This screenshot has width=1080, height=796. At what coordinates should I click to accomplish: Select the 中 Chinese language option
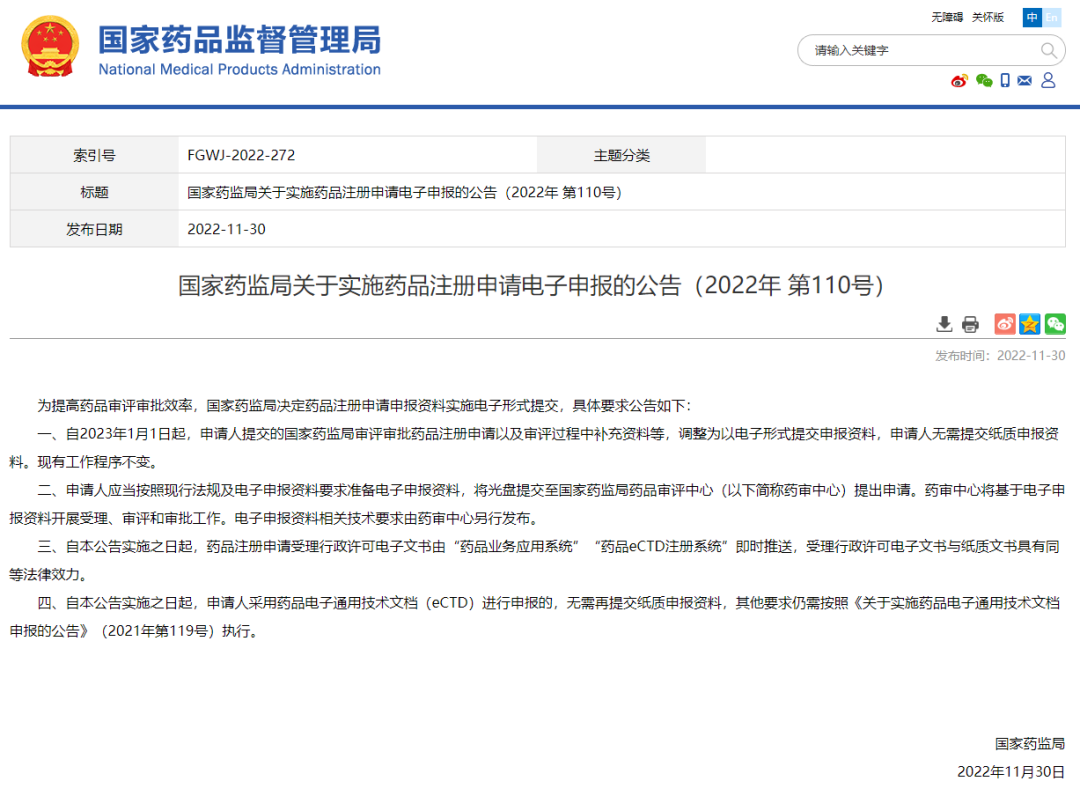pyautogui.click(x=1032, y=17)
